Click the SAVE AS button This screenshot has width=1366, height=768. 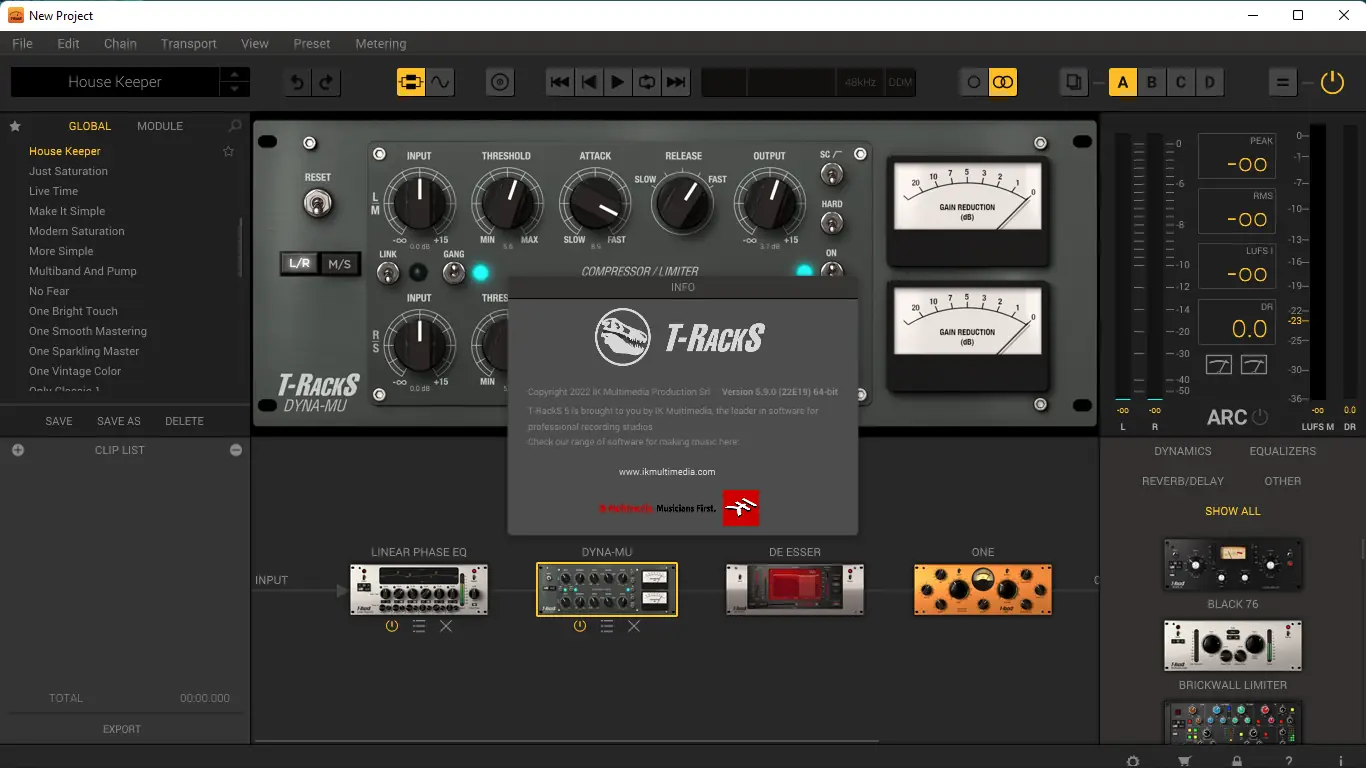click(x=118, y=420)
